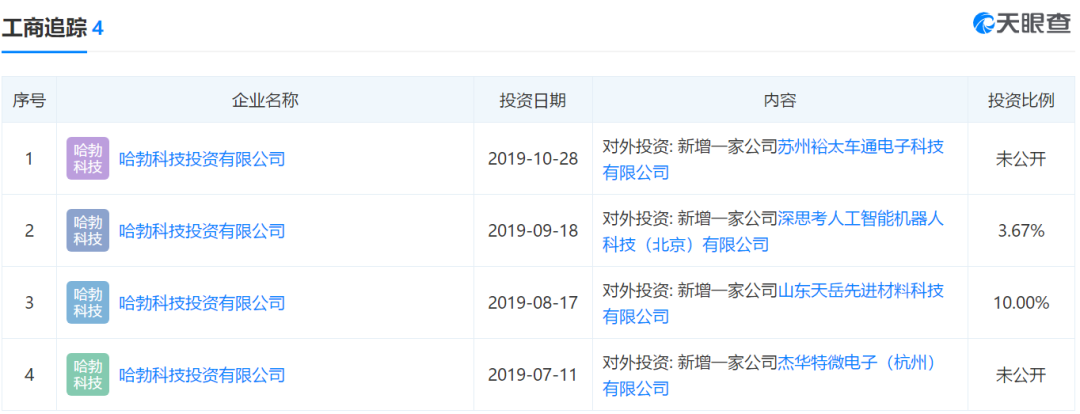Click the 序号 column header

pos(29,100)
